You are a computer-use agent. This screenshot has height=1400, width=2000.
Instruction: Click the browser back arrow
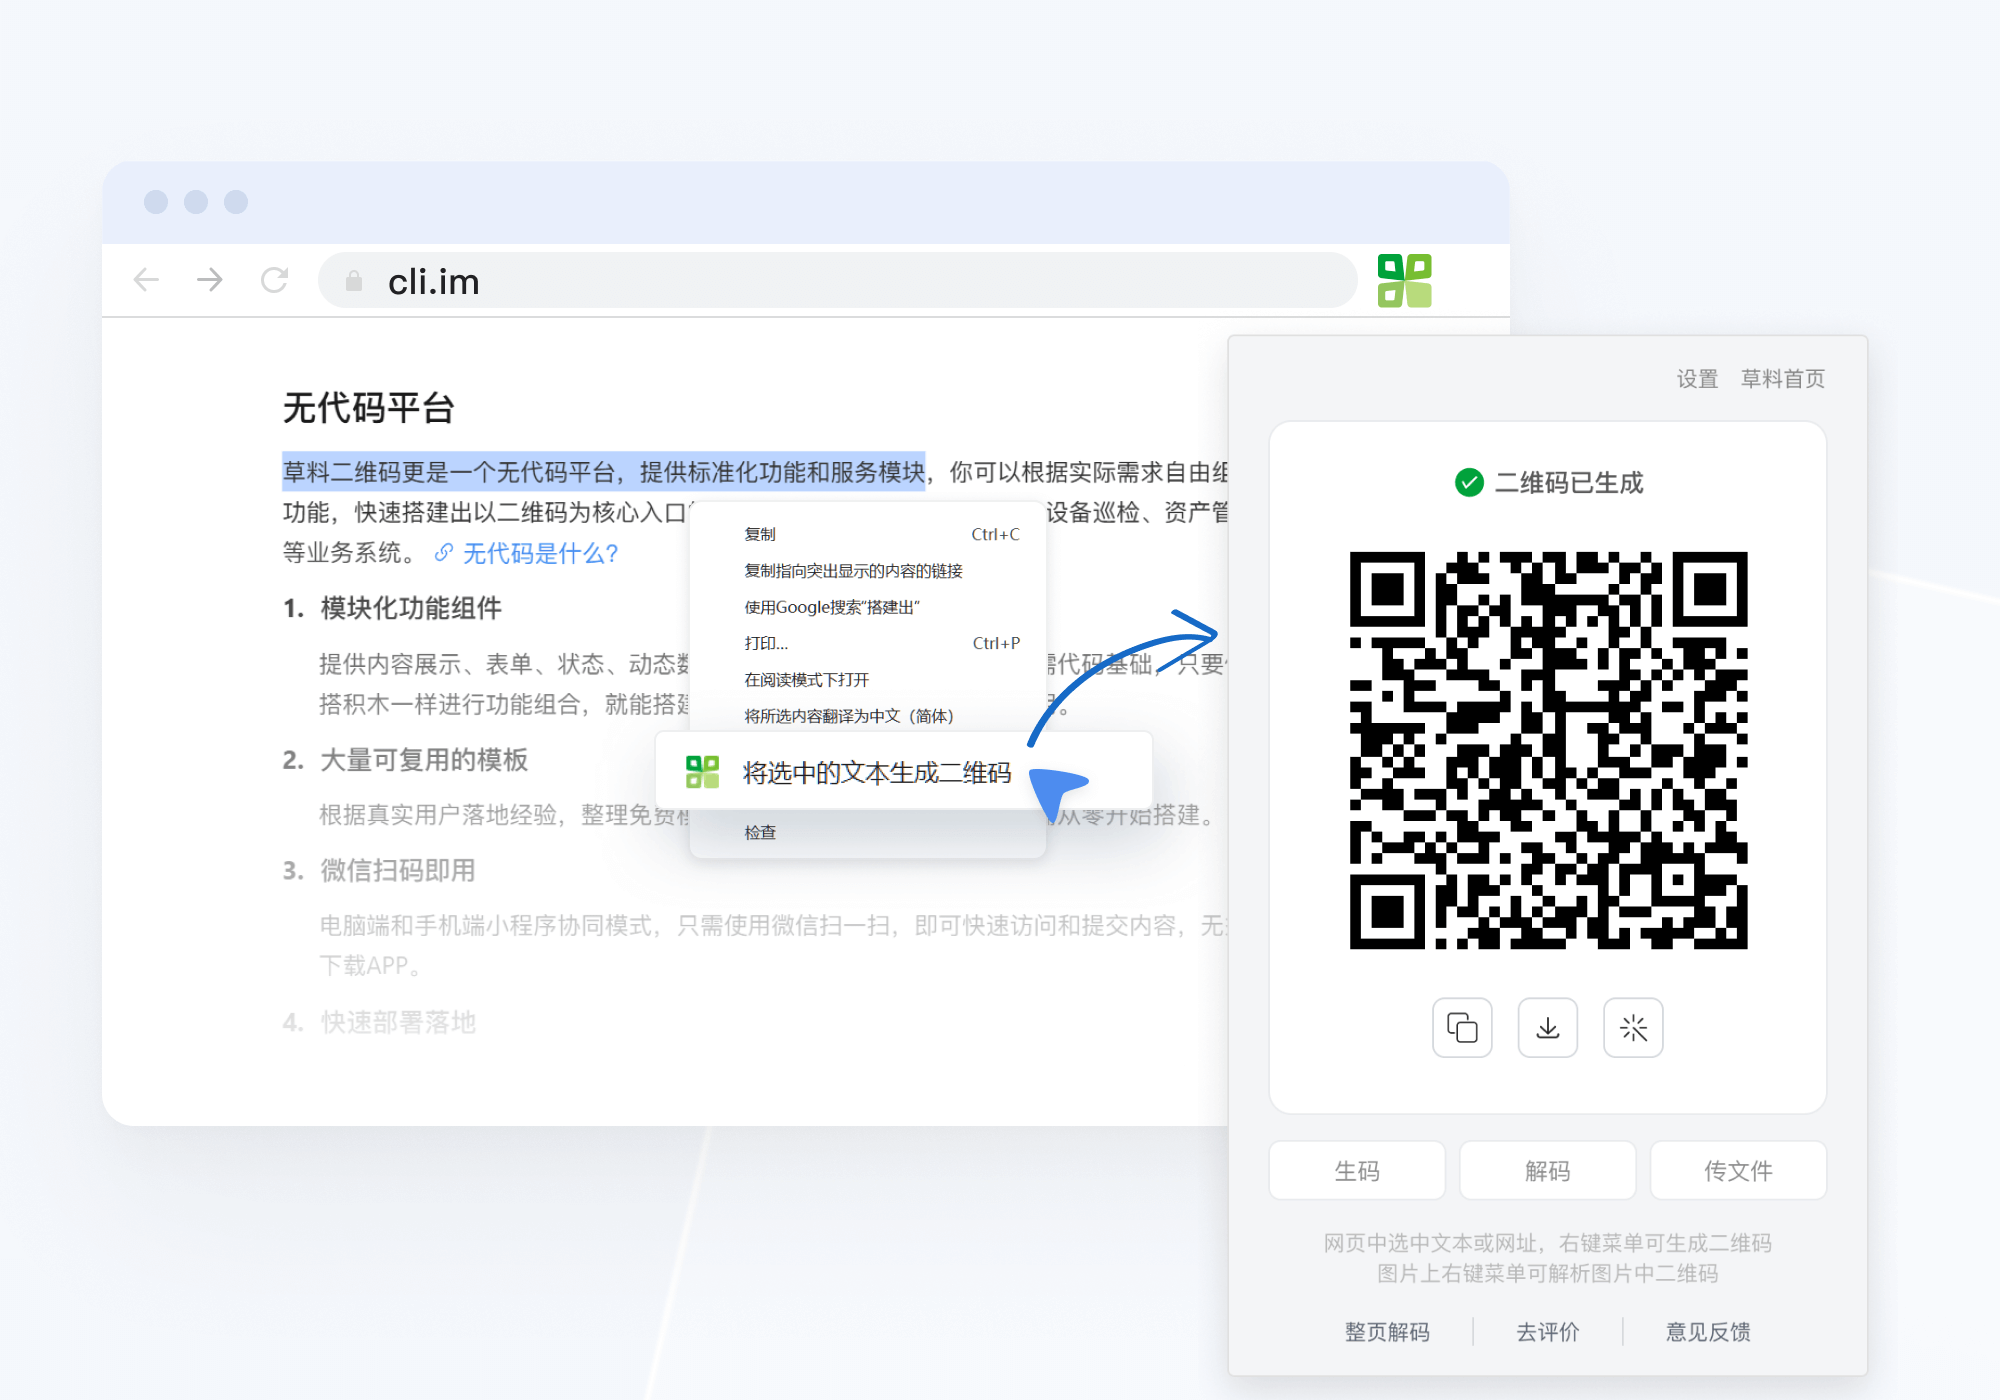(146, 280)
